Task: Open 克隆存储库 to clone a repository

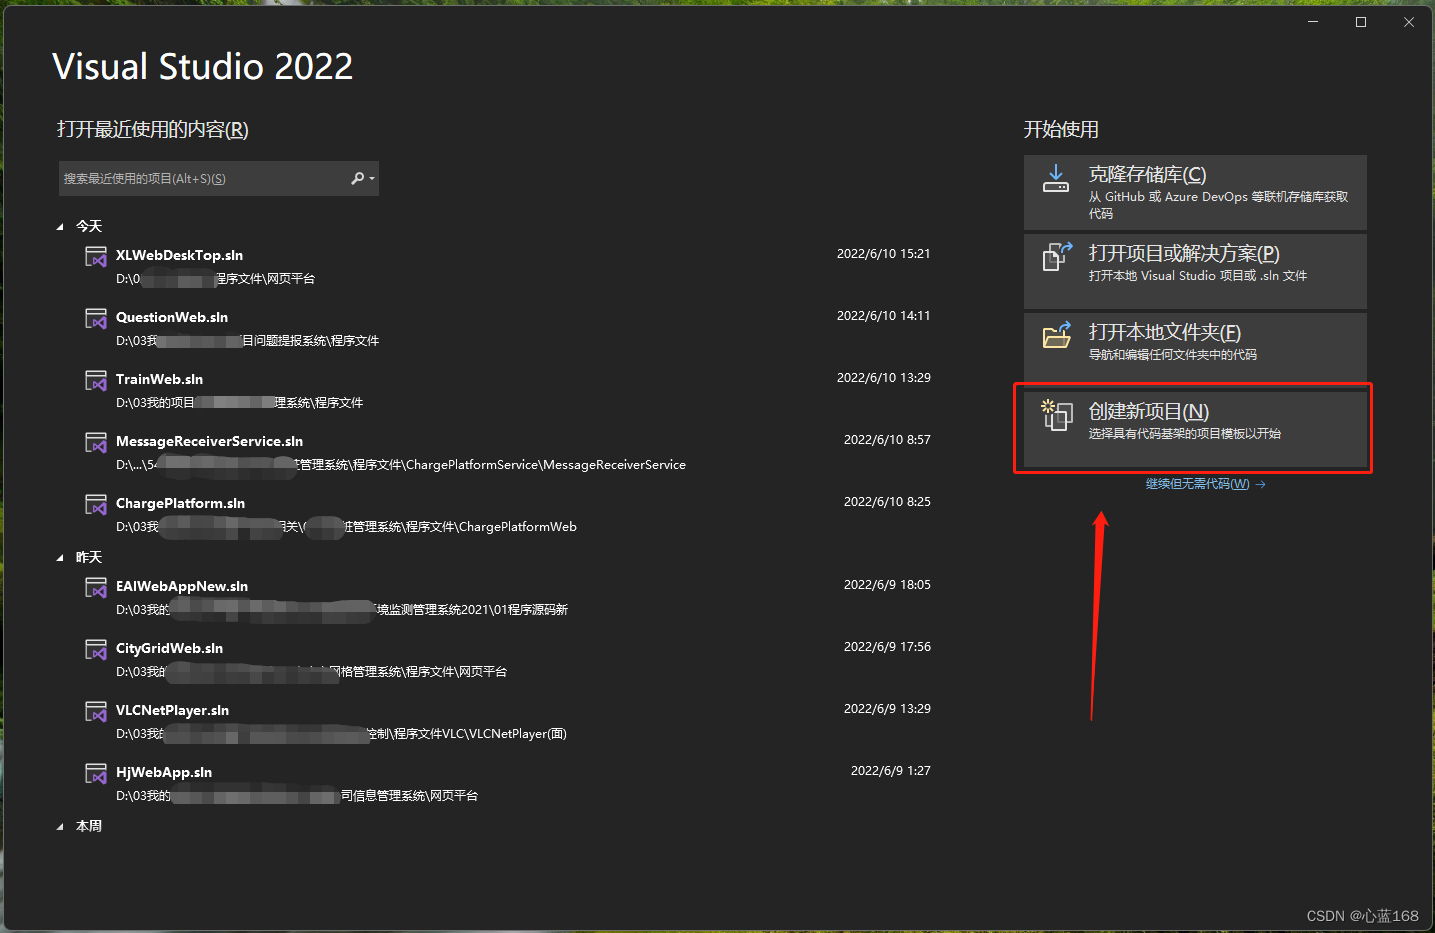Action: pyautogui.click(x=1195, y=192)
